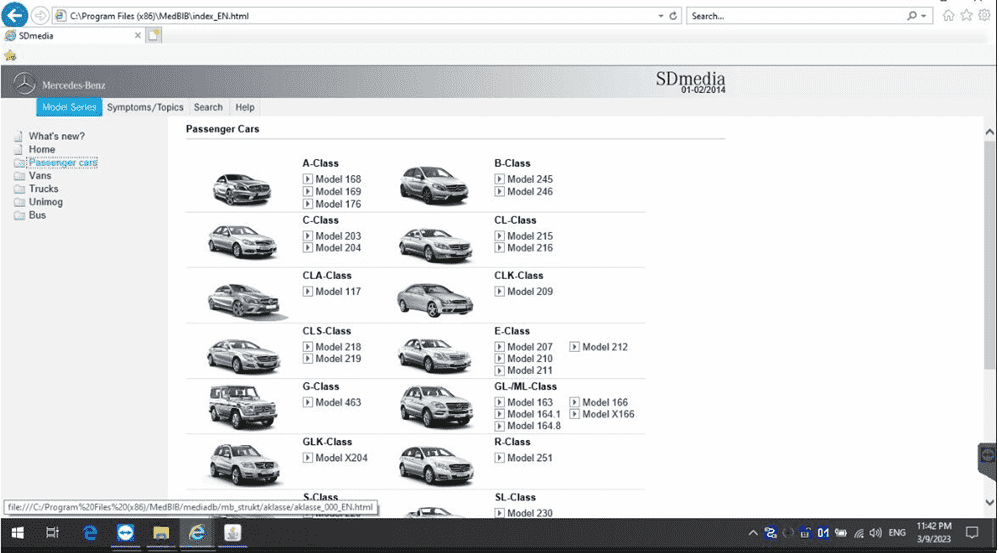
Task: Click scrollbar down arrow
Action: [989, 502]
